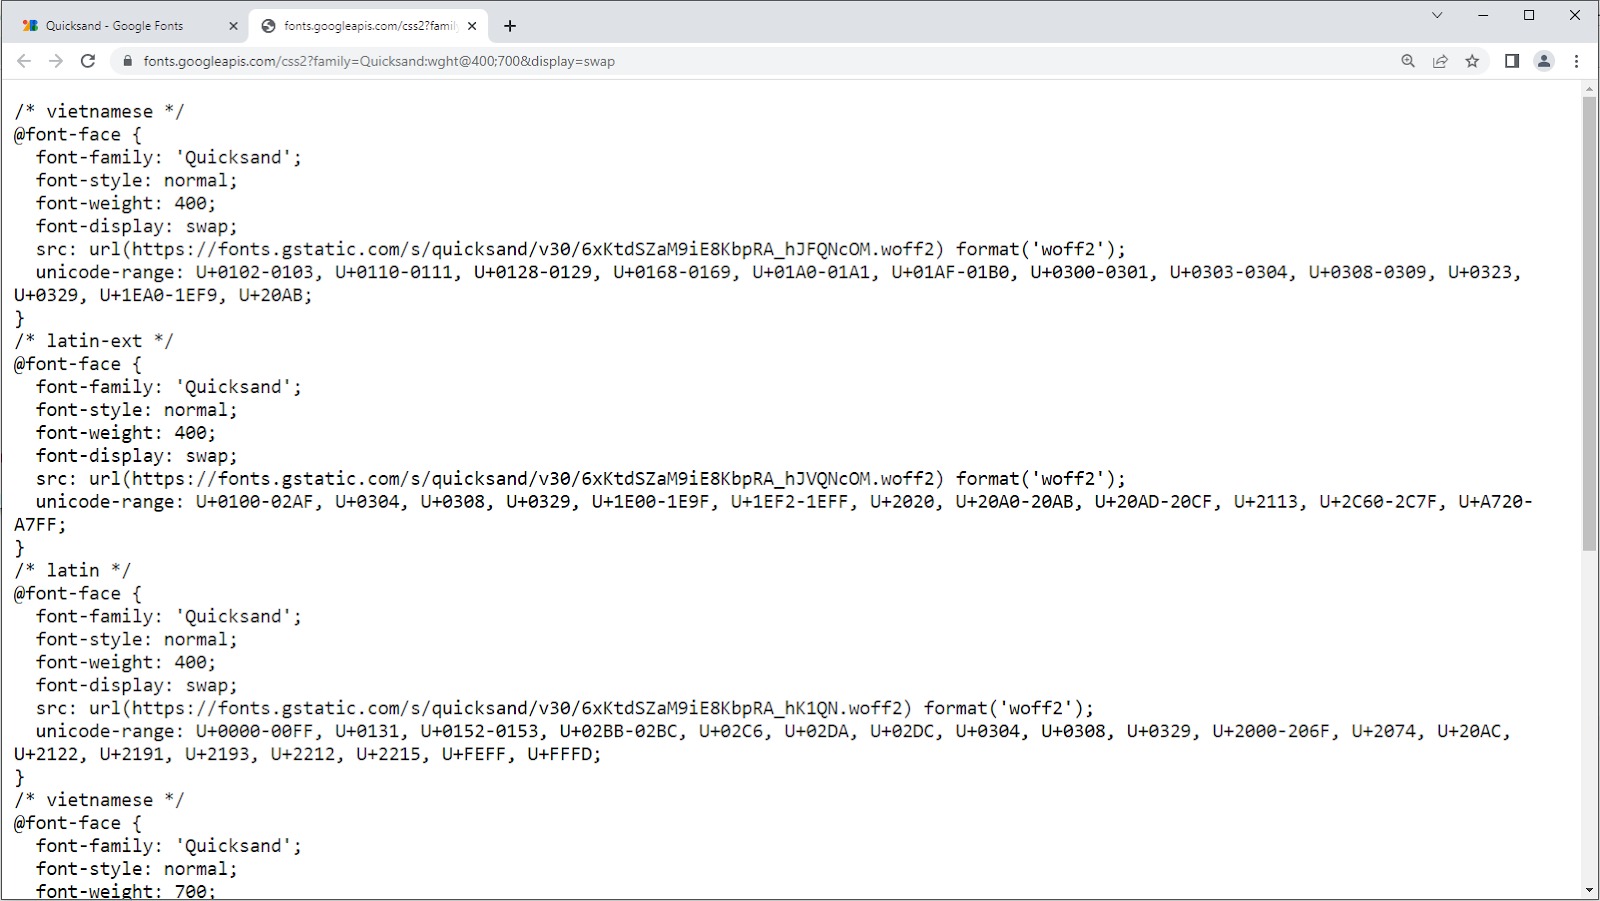Click the scrollbar up arrow
The height and width of the screenshot is (901, 1600).
pyautogui.click(x=1589, y=90)
